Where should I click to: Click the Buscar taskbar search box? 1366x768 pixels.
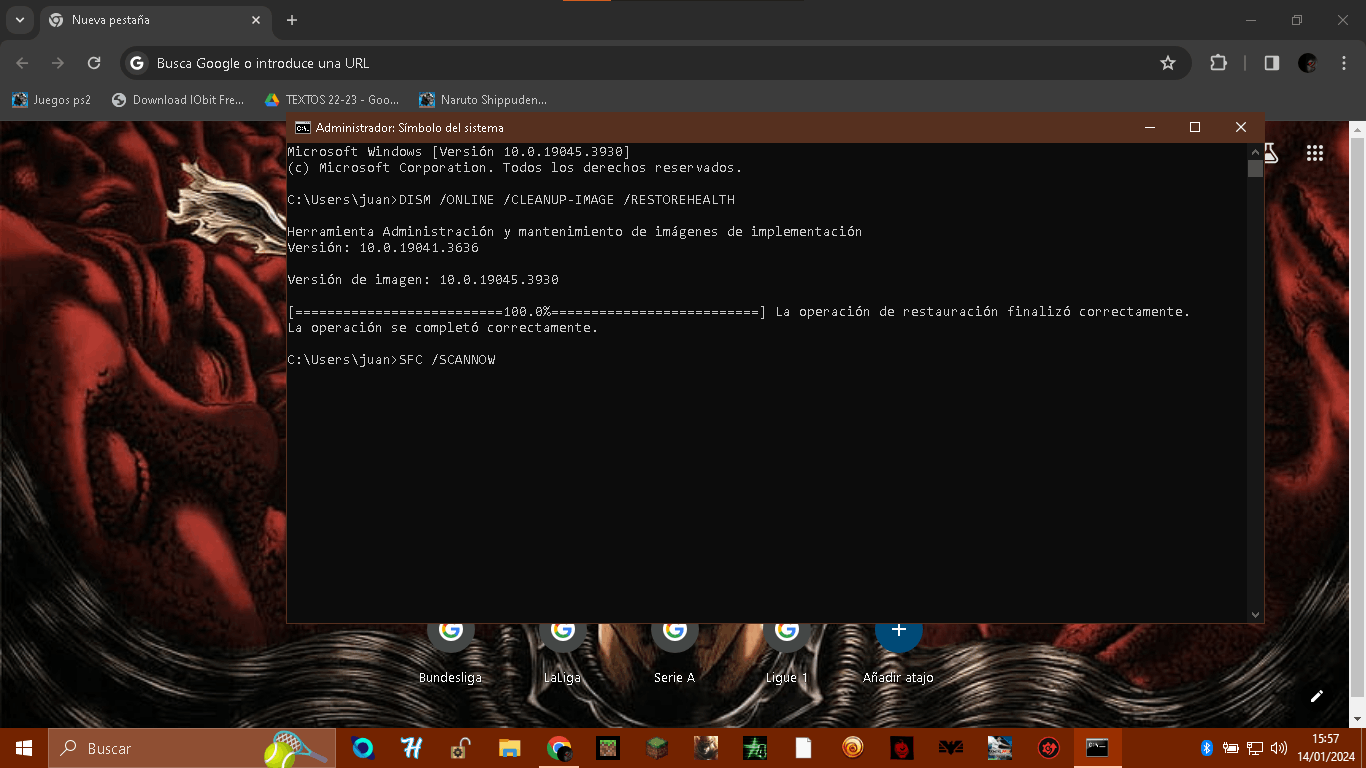(192, 748)
